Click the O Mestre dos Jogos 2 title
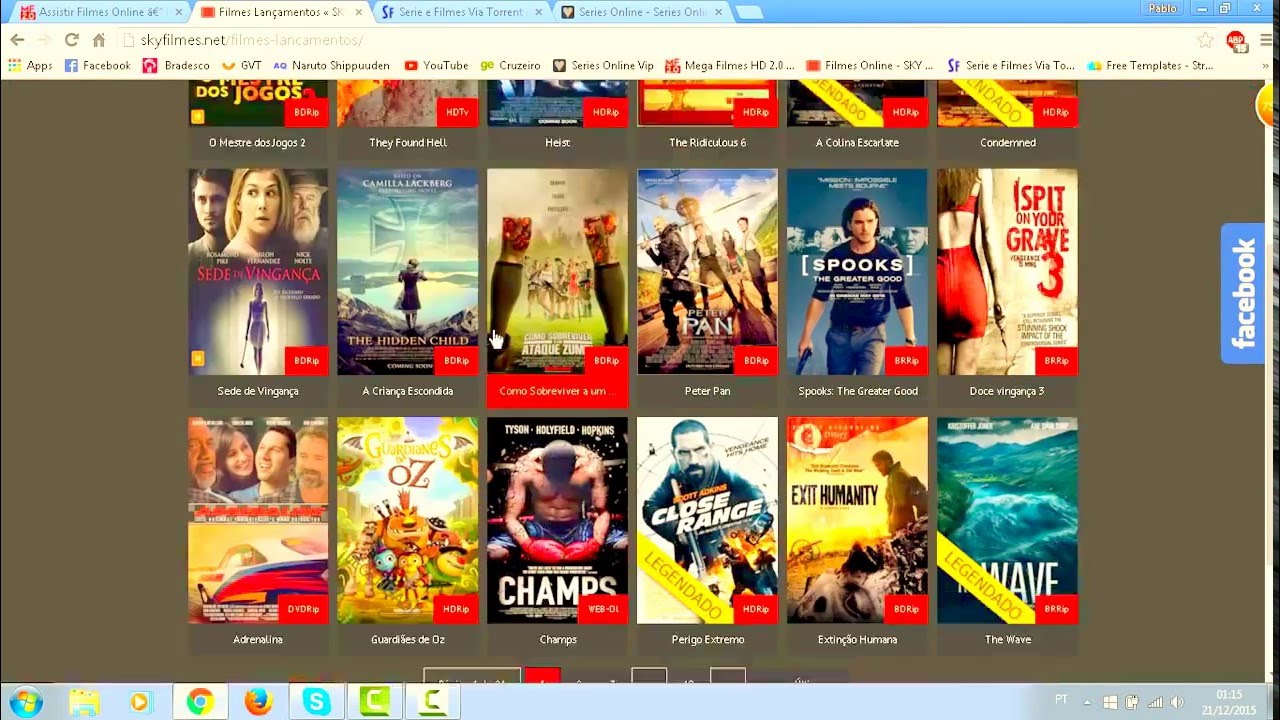1280x720 pixels. click(x=258, y=142)
